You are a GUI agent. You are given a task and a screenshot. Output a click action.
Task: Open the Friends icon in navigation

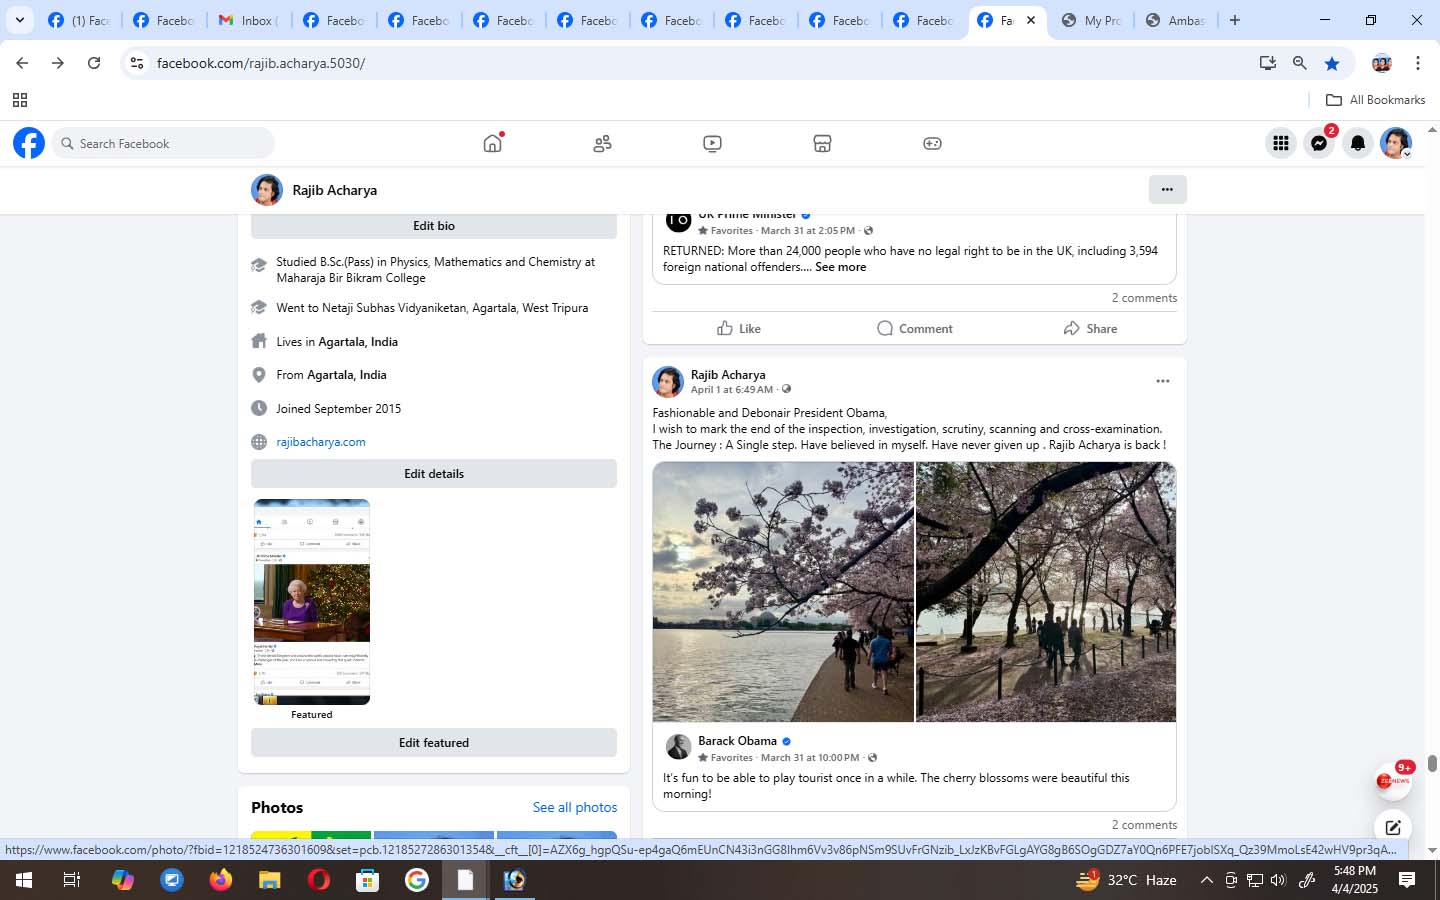pyautogui.click(x=602, y=143)
